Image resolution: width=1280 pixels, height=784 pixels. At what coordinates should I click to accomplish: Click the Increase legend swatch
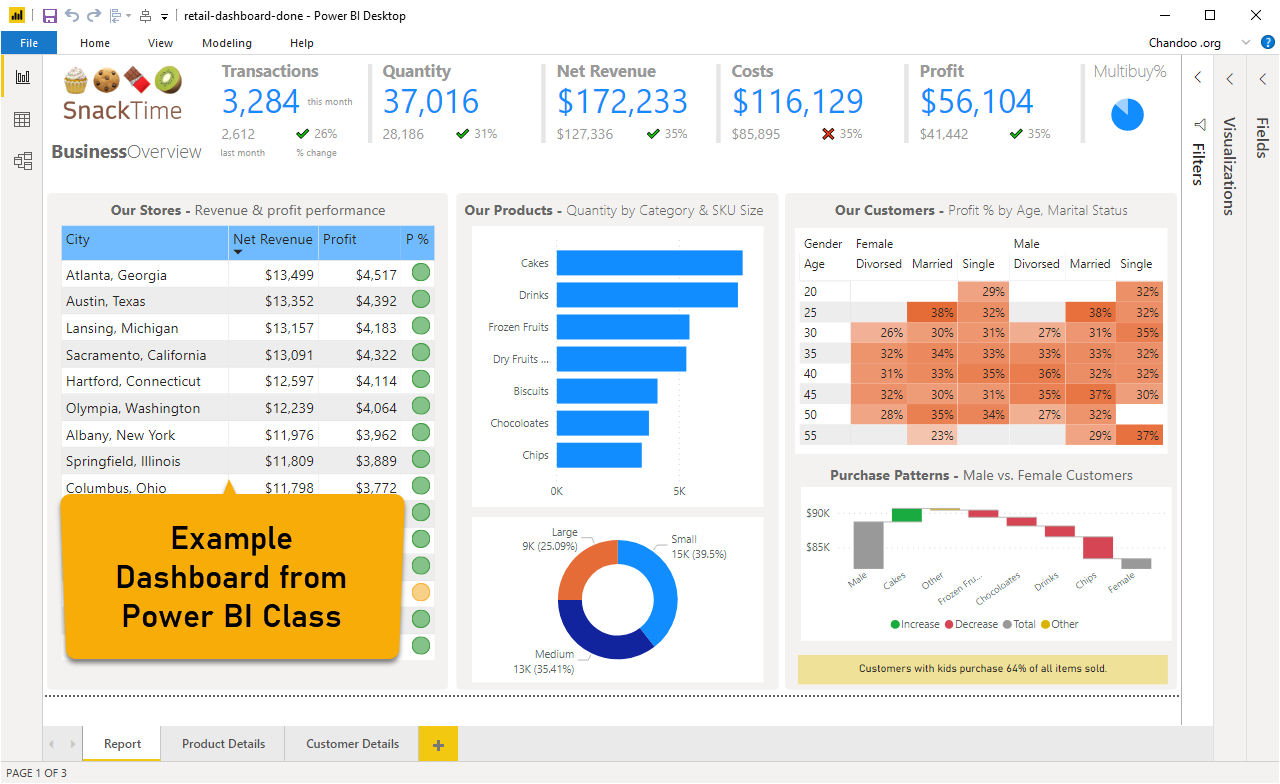coord(895,624)
